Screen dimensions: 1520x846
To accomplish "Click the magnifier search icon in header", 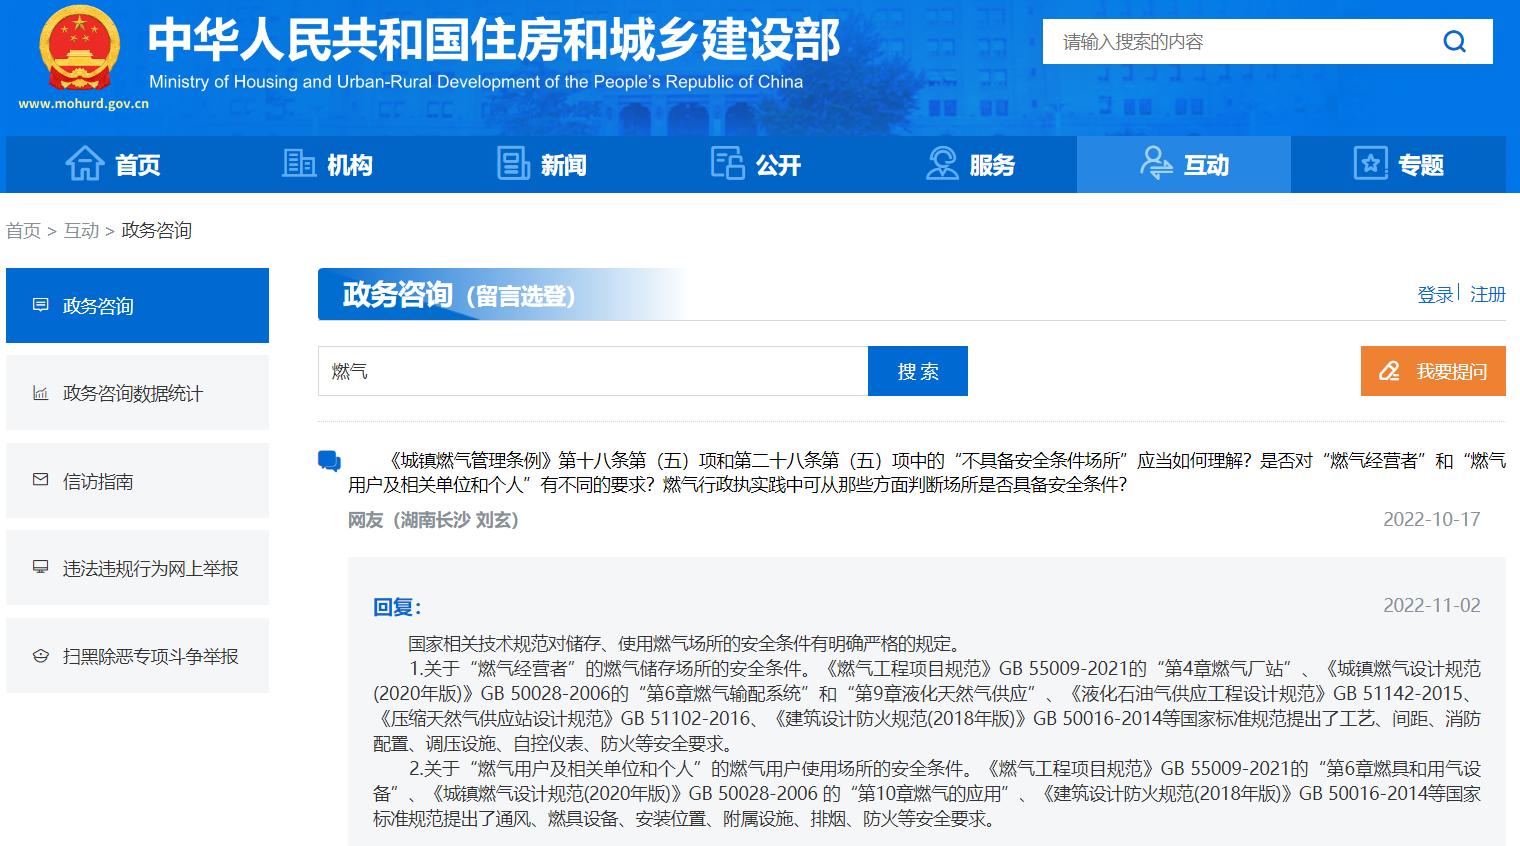I will pos(1454,41).
